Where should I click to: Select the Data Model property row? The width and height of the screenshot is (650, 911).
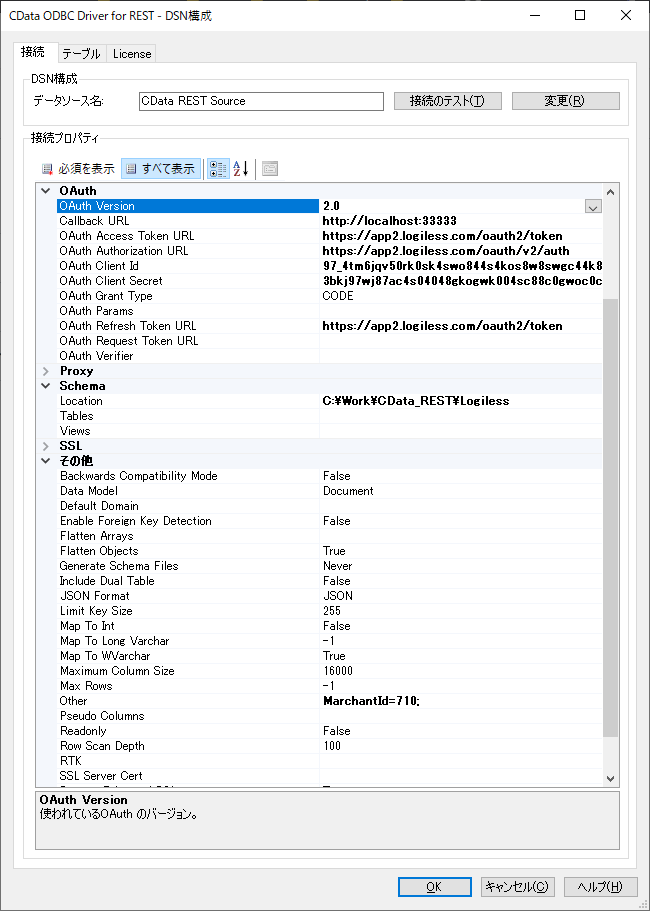(330, 491)
